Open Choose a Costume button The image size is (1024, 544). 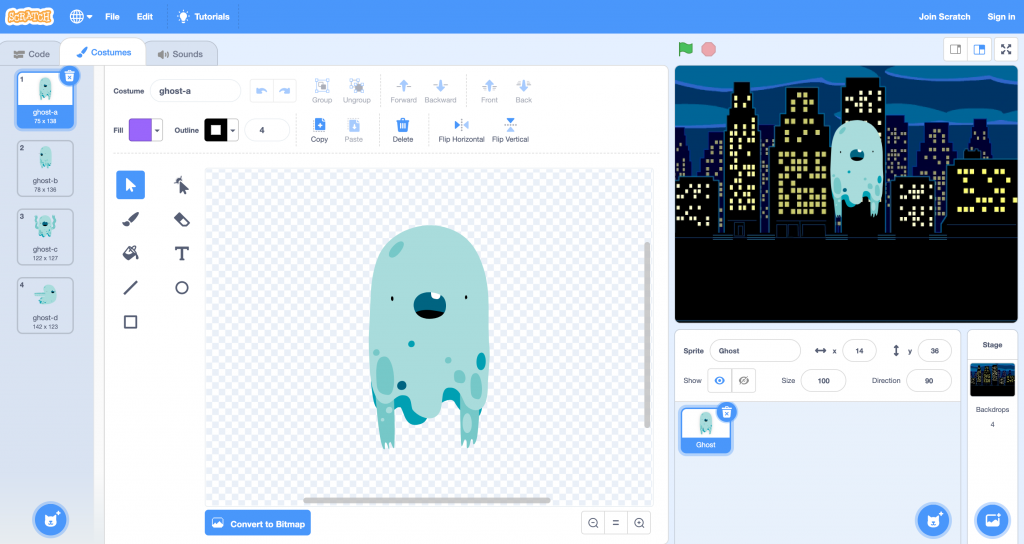point(51,520)
